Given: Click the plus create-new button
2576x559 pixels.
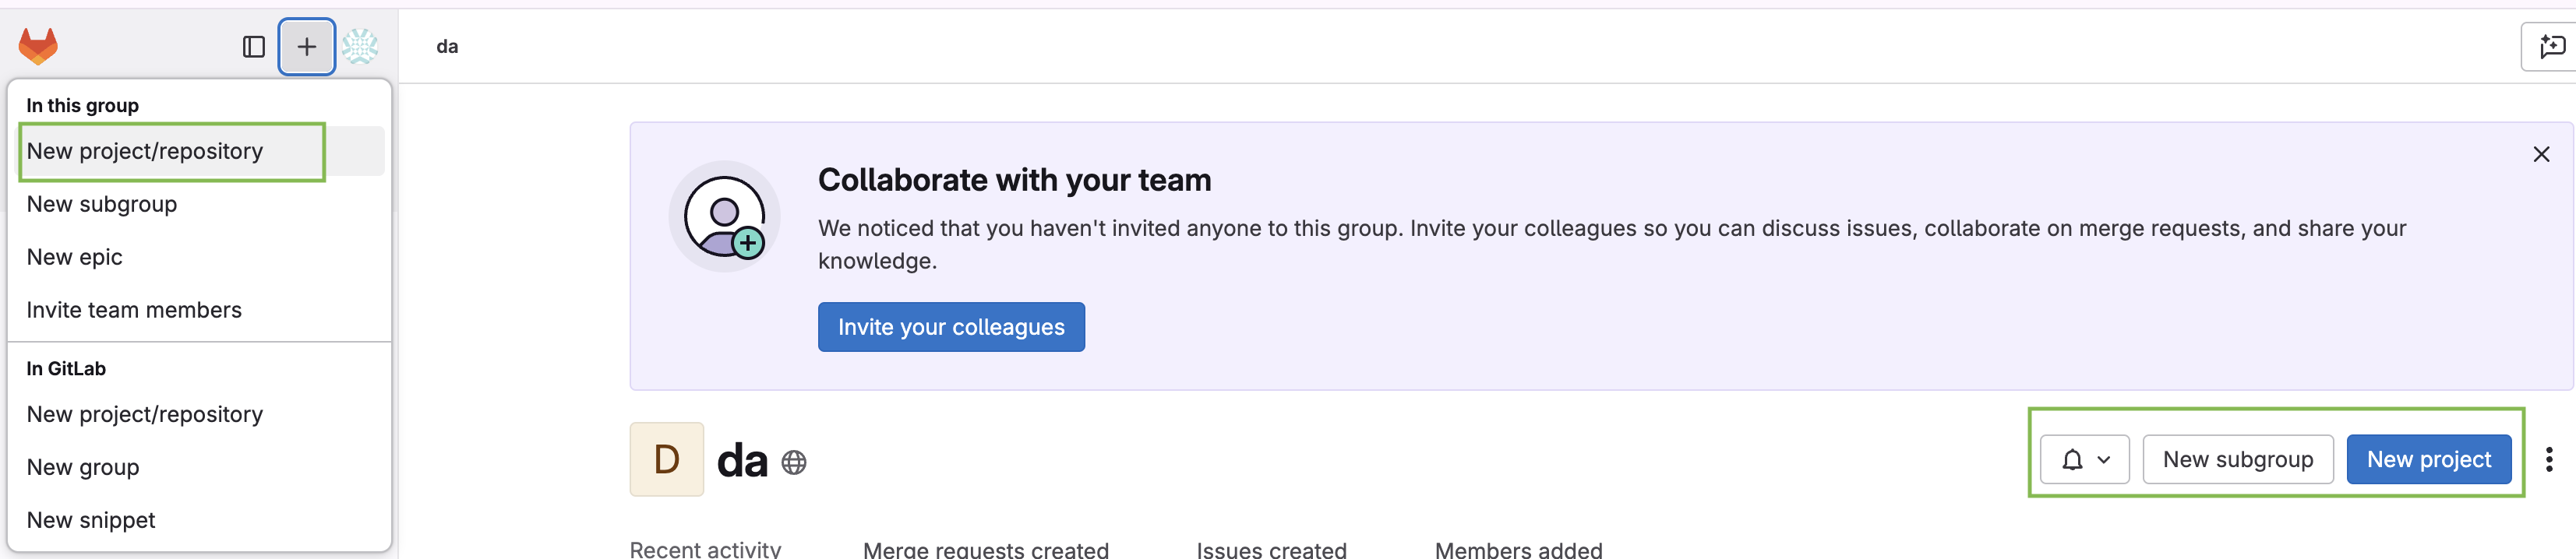Looking at the screenshot, I should [307, 47].
